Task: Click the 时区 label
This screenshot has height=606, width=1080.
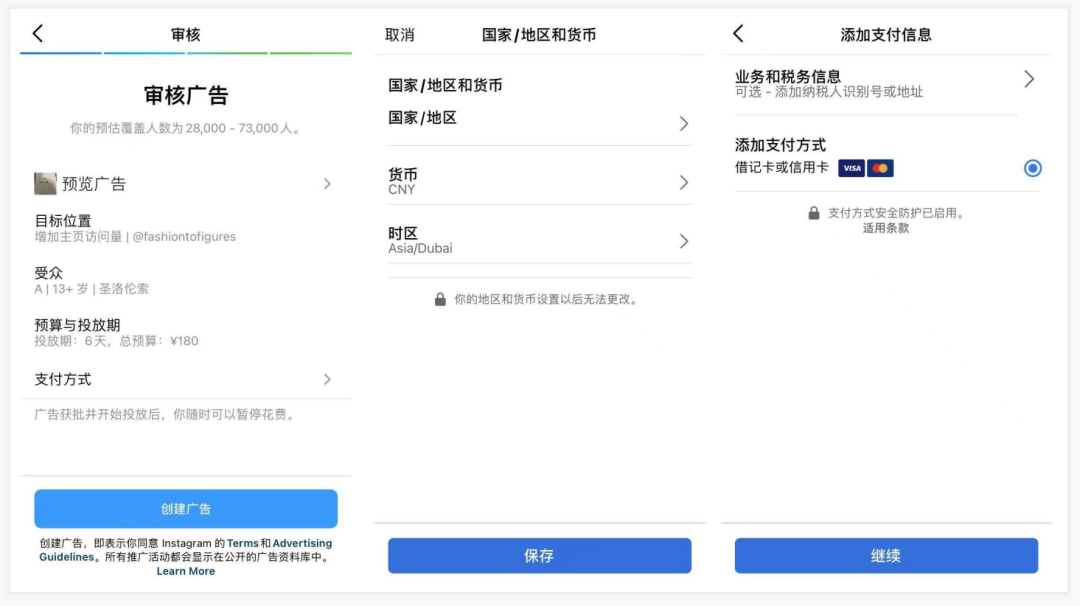Action: (x=403, y=233)
